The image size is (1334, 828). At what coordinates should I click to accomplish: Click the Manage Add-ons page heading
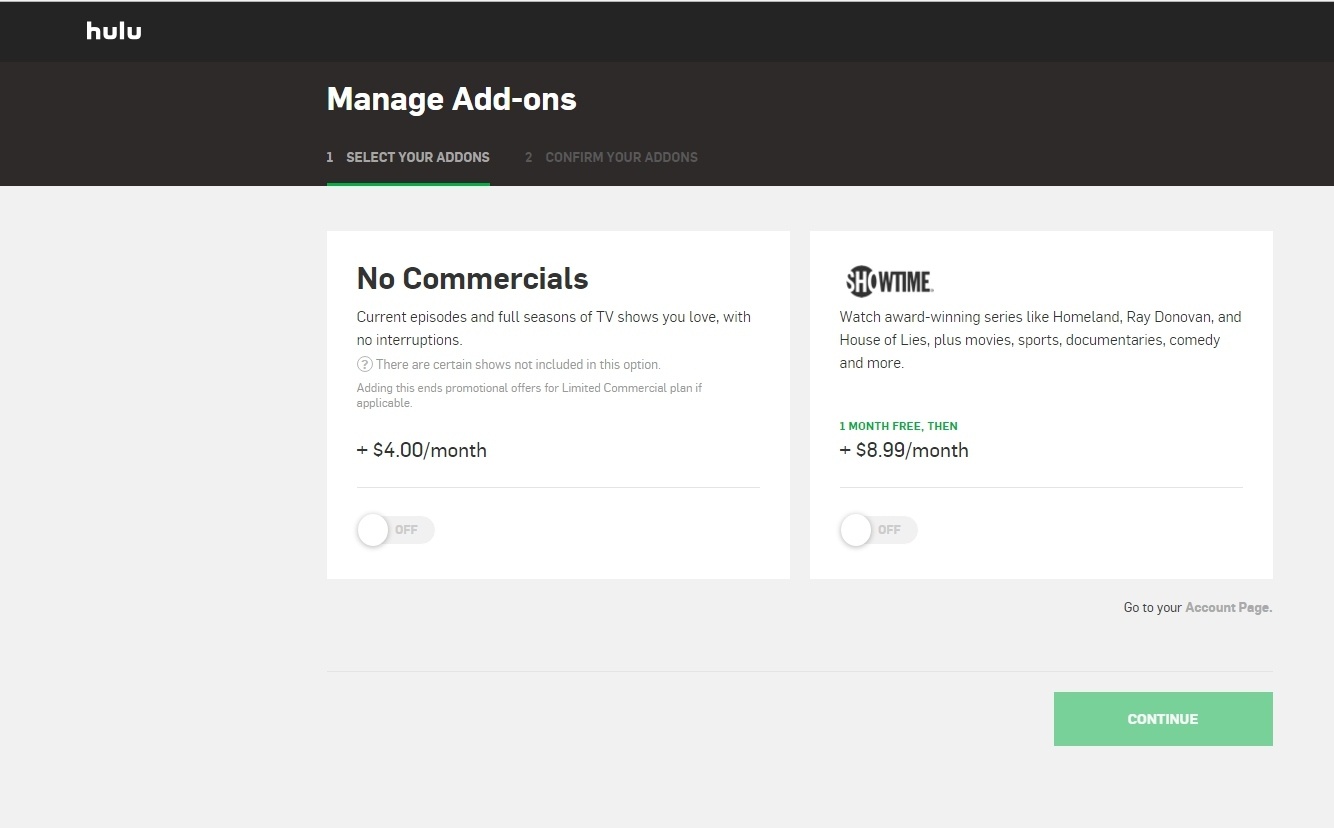451,99
